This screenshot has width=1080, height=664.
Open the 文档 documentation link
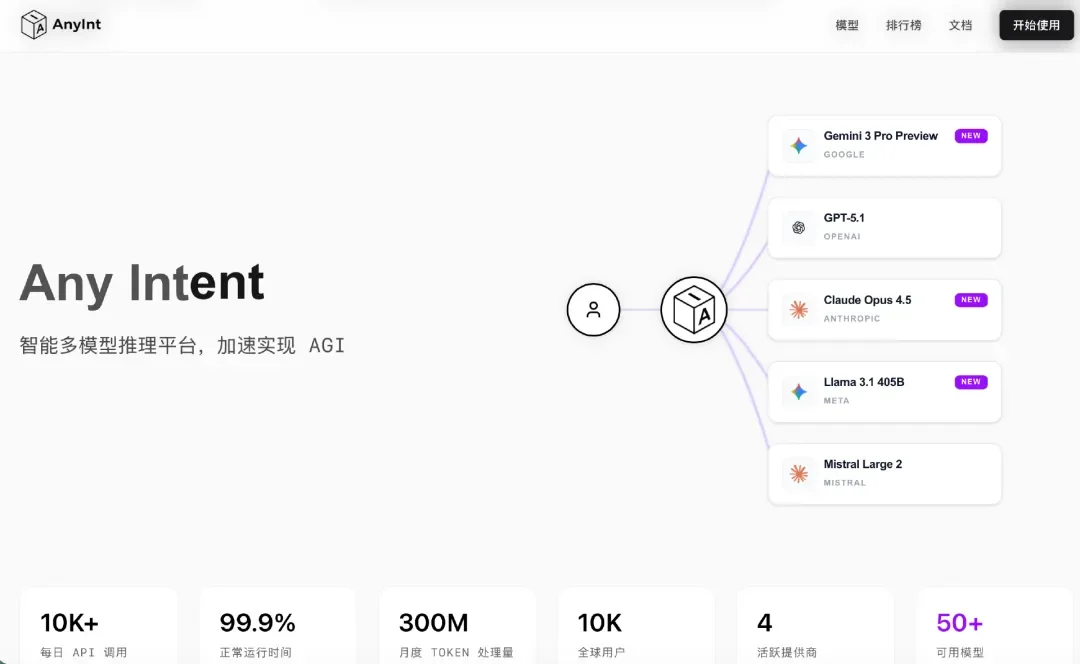(x=959, y=25)
